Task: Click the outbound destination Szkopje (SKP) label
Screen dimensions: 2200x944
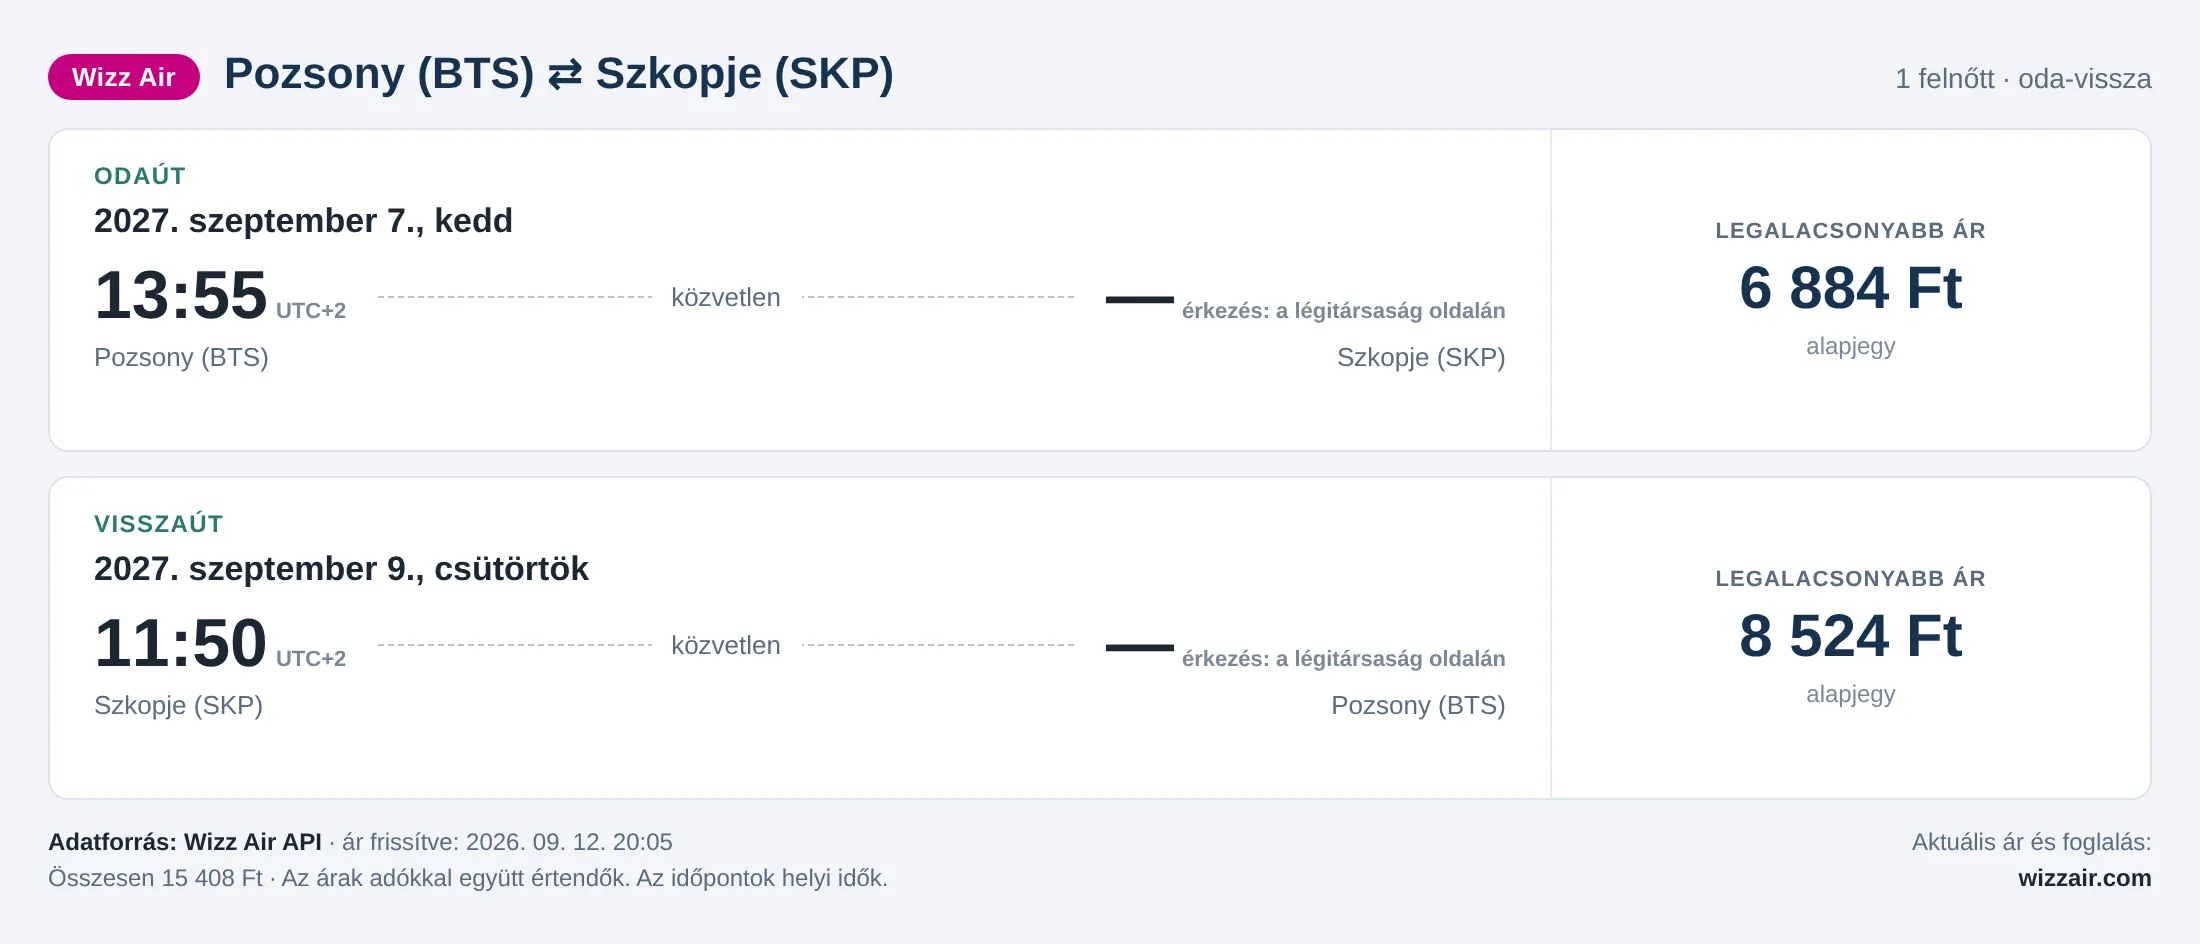Action: tap(1421, 357)
